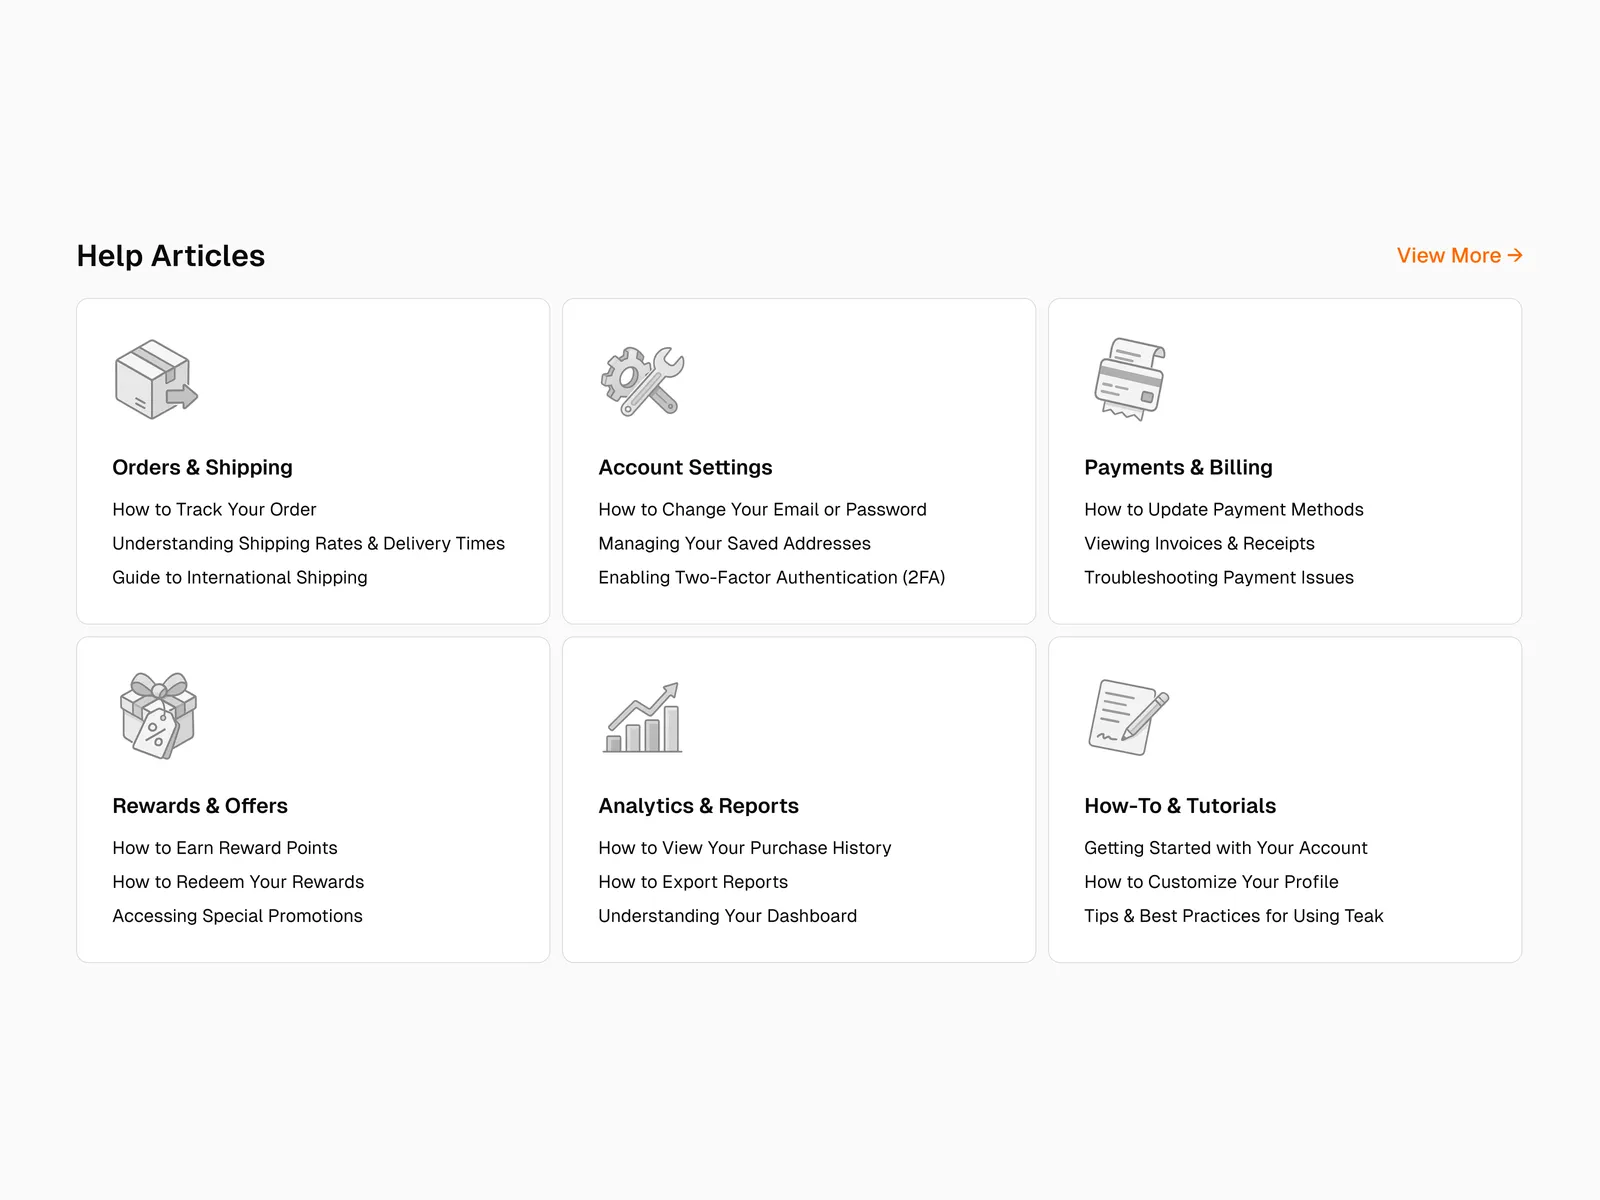Image resolution: width=1600 pixels, height=1200 pixels.
Task: Select the Analytics & Reports heading
Action: 698,806
